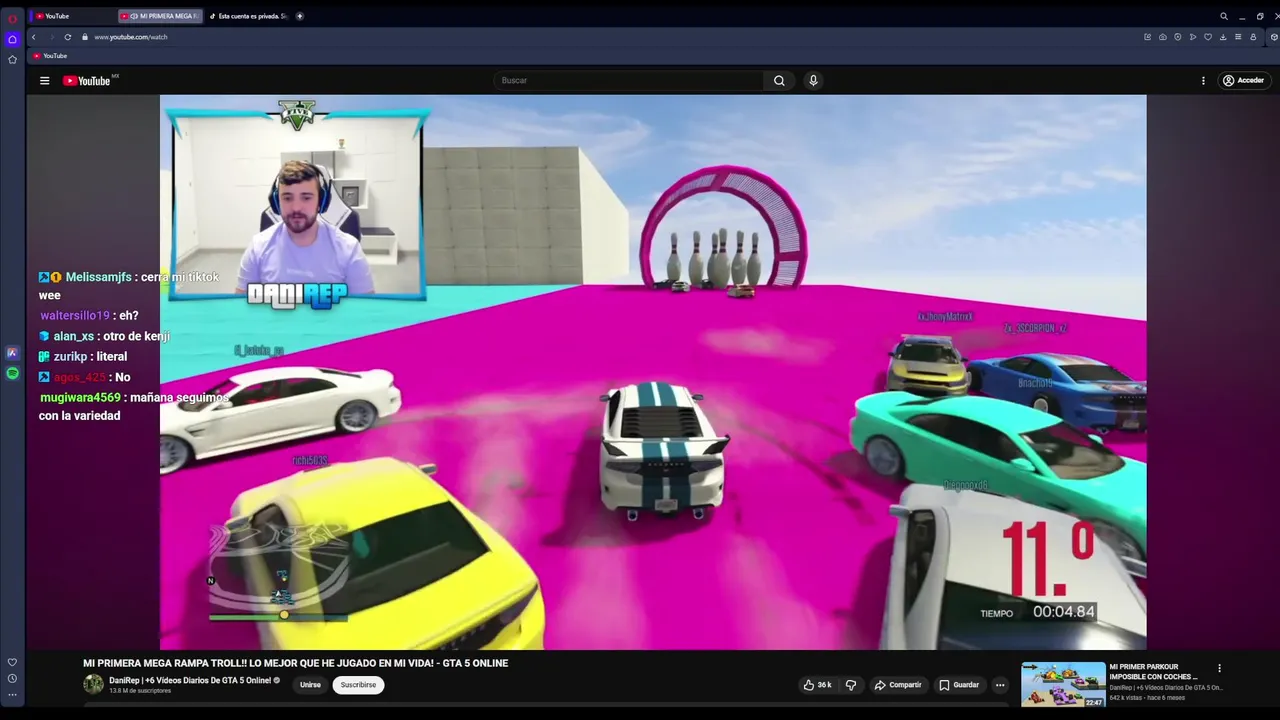Save the video using Guardar

tap(959, 685)
